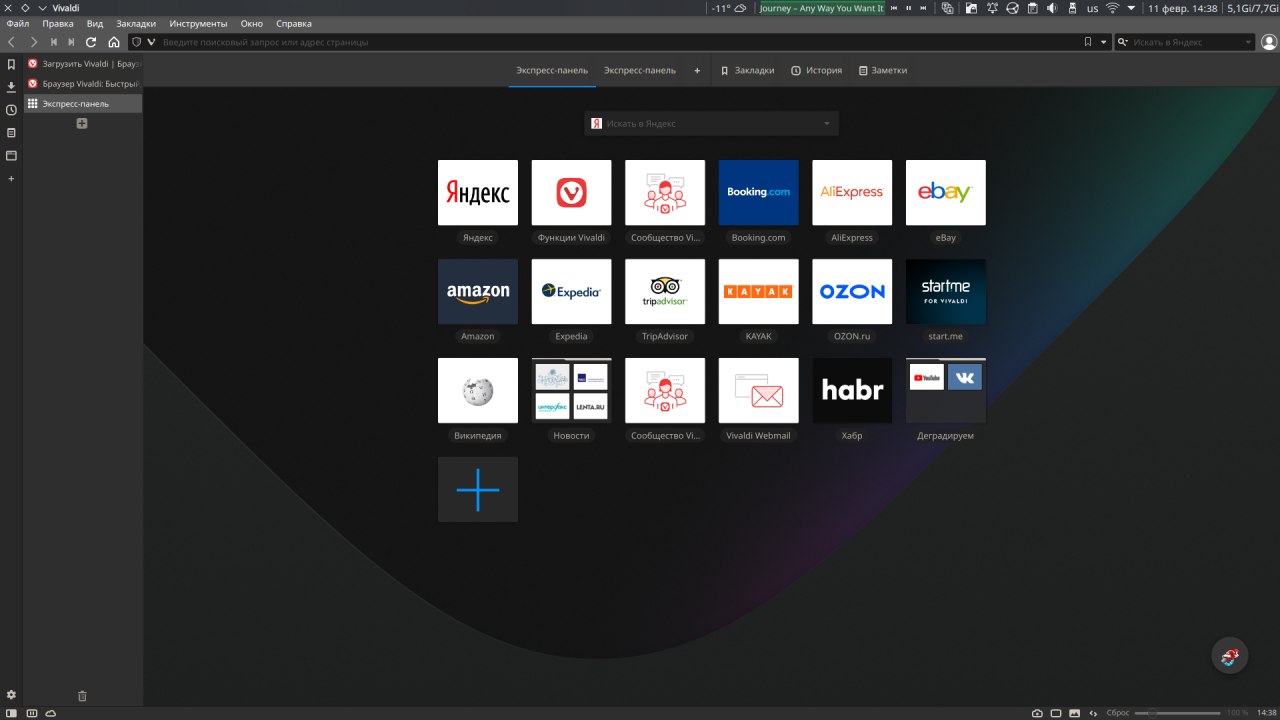Adjust the page zoom slider
The width and height of the screenshot is (1280, 720).
(1177, 713)
